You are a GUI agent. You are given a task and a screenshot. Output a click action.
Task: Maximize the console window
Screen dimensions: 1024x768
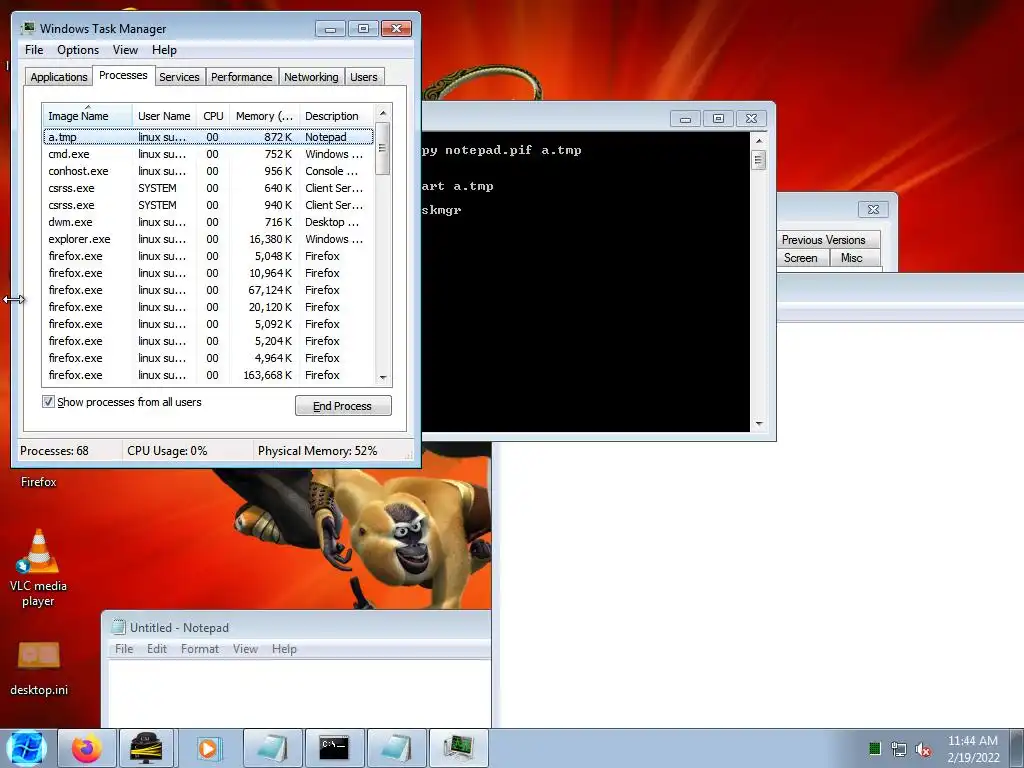(718, 118)
